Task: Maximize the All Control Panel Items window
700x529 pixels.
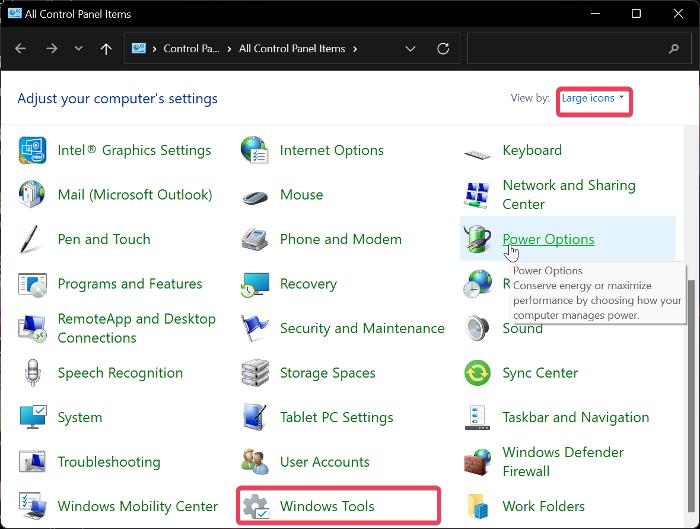Action: tap(637, 14)
